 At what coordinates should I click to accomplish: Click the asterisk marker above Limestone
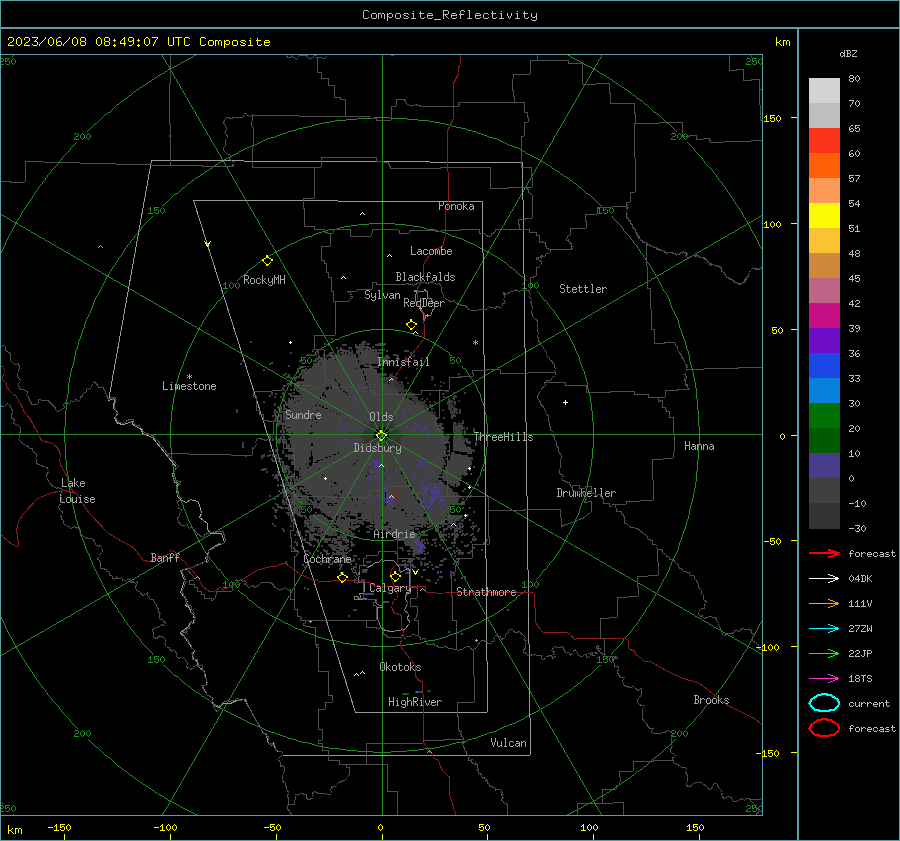(x=189, y=377)
